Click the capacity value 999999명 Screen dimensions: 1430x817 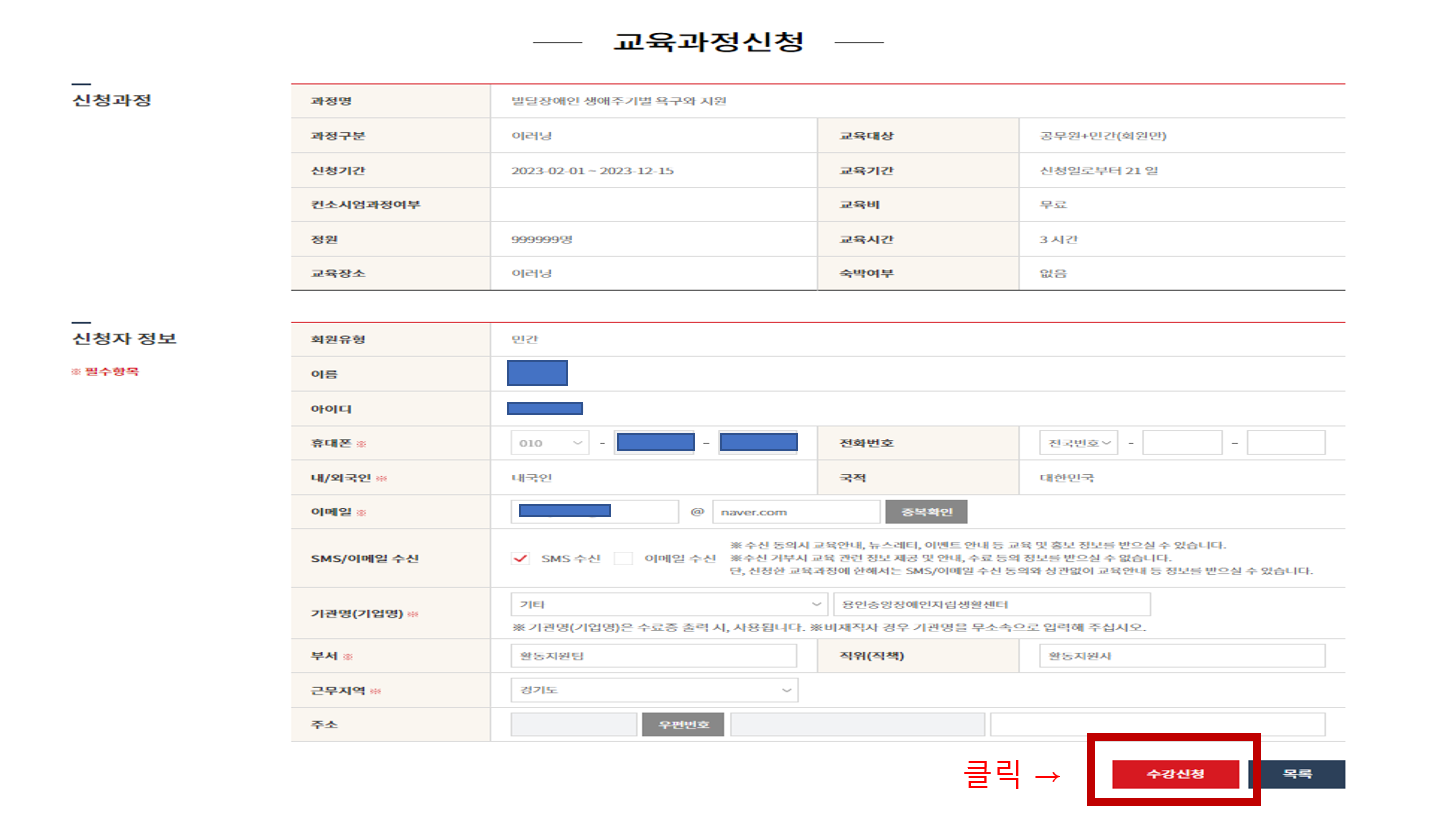(x=541, y=239)
